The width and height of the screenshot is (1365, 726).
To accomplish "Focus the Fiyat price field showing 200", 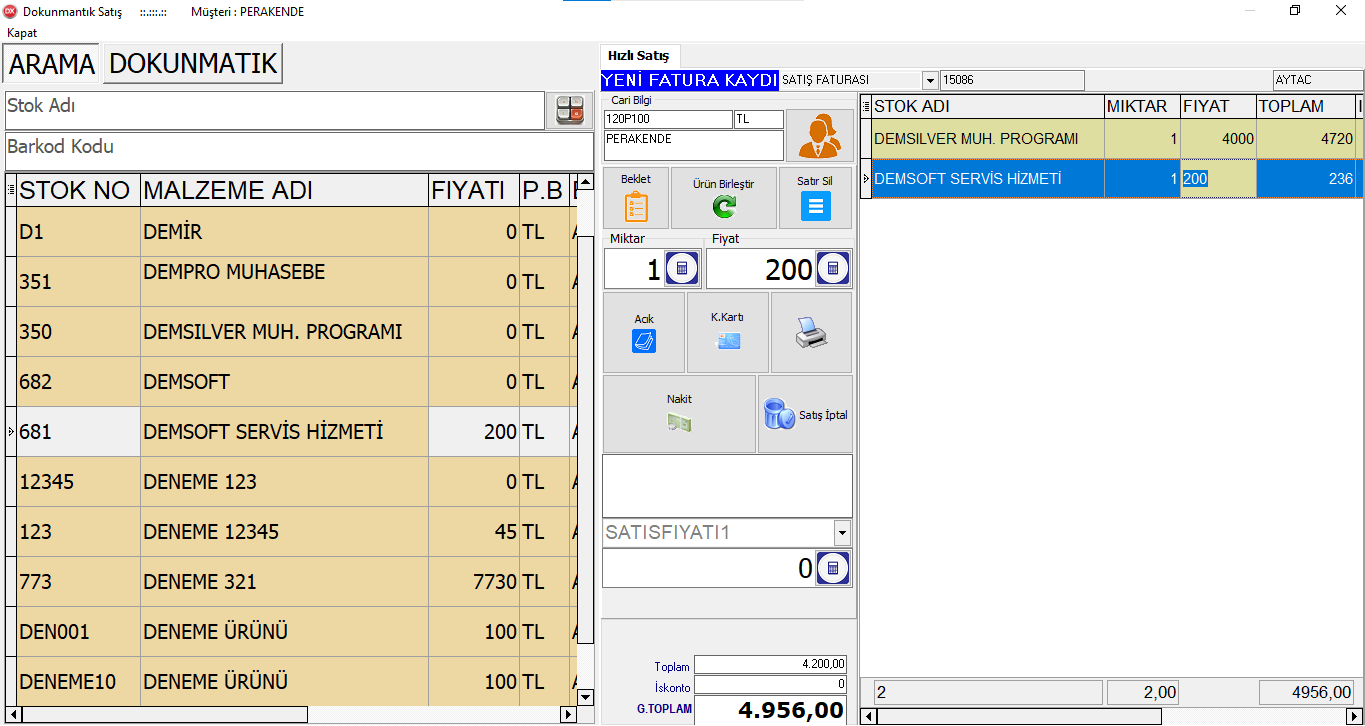I will click(x=761, y=269).
